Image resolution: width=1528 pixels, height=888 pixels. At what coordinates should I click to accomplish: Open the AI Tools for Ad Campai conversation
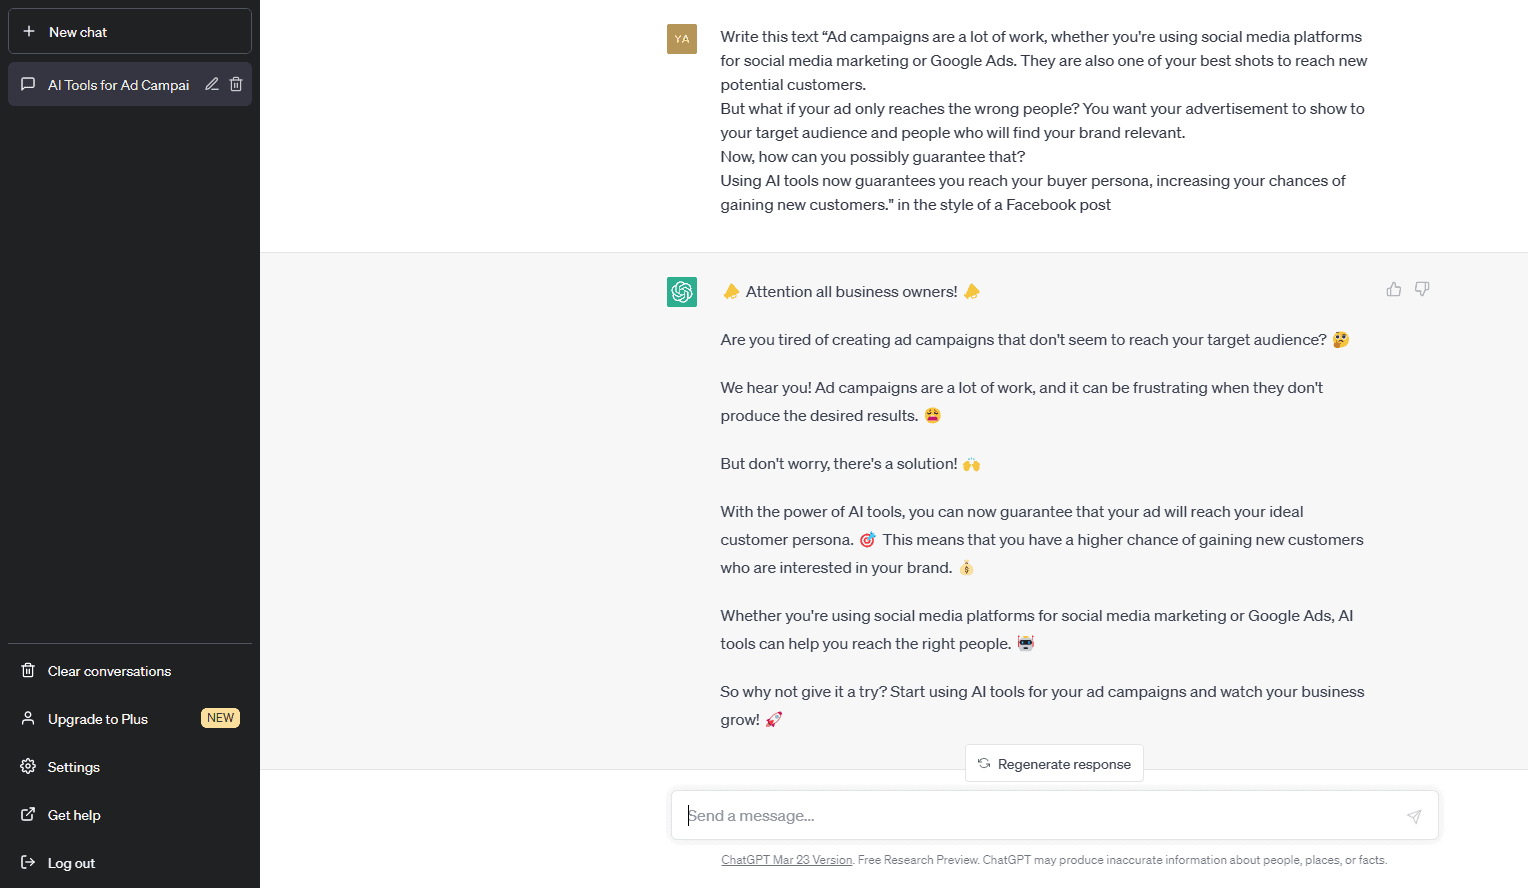pyautogui.click(x=118, y=85)
